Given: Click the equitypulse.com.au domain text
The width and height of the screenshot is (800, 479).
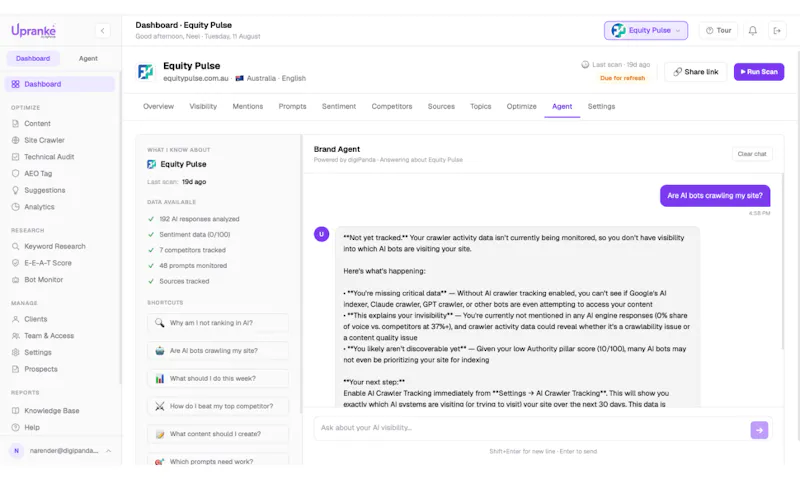Looking at the screenshot, I should 196,79.
